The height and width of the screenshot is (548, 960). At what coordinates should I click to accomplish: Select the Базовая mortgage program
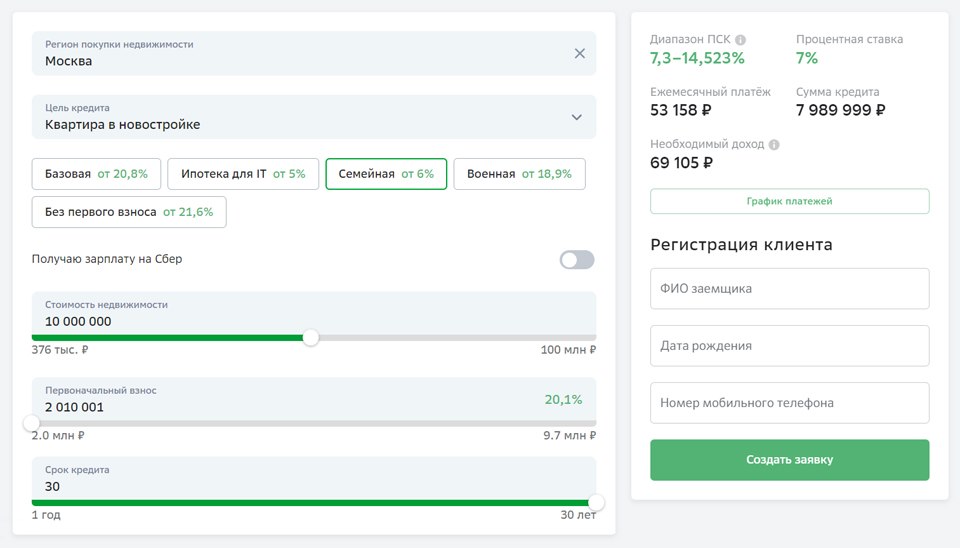(96, 174)
